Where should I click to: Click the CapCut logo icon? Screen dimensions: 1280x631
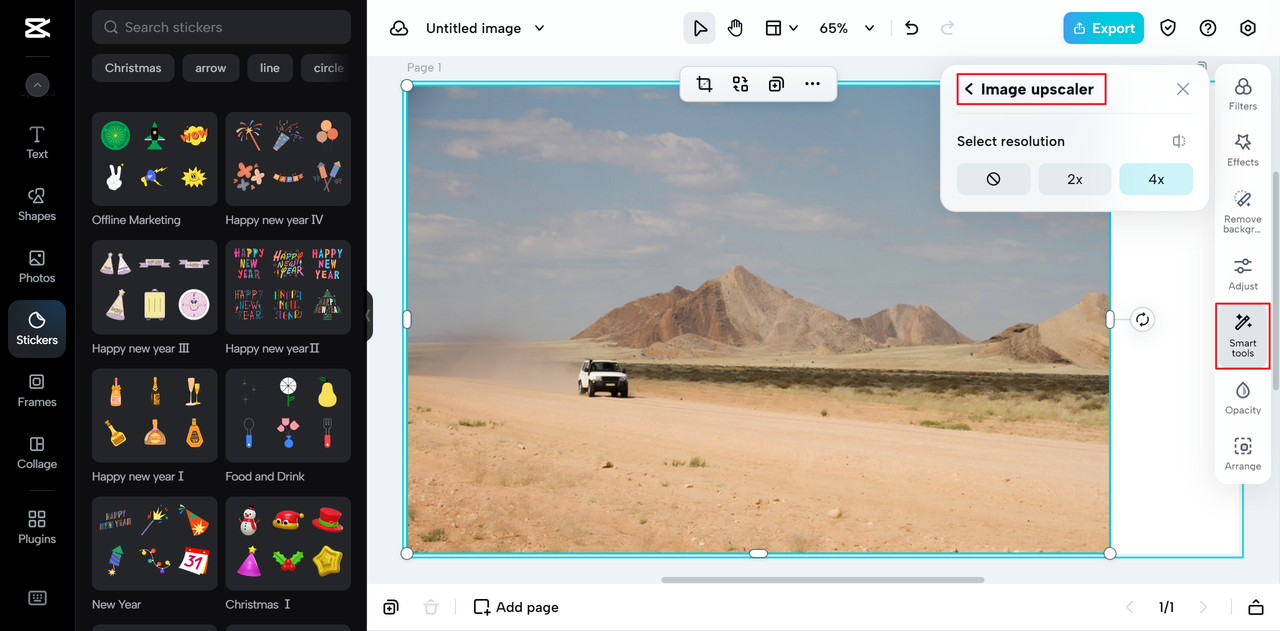point(37,28)
